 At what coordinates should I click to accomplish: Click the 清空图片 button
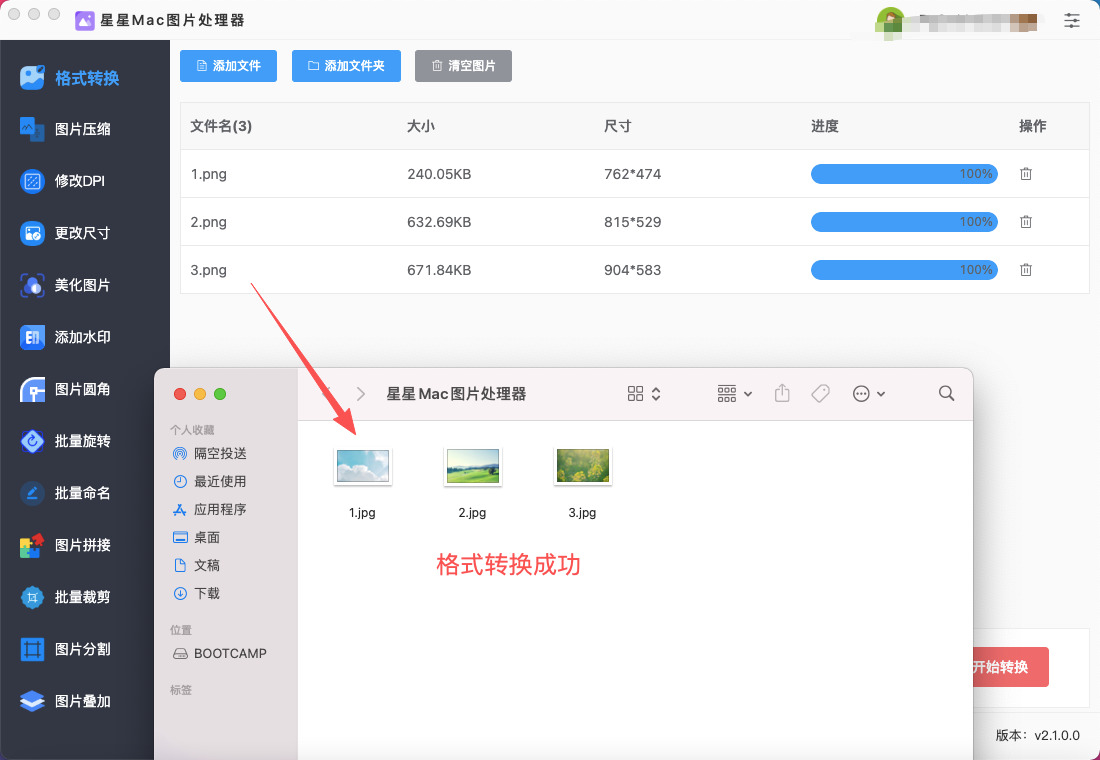[x=463, y=66]
